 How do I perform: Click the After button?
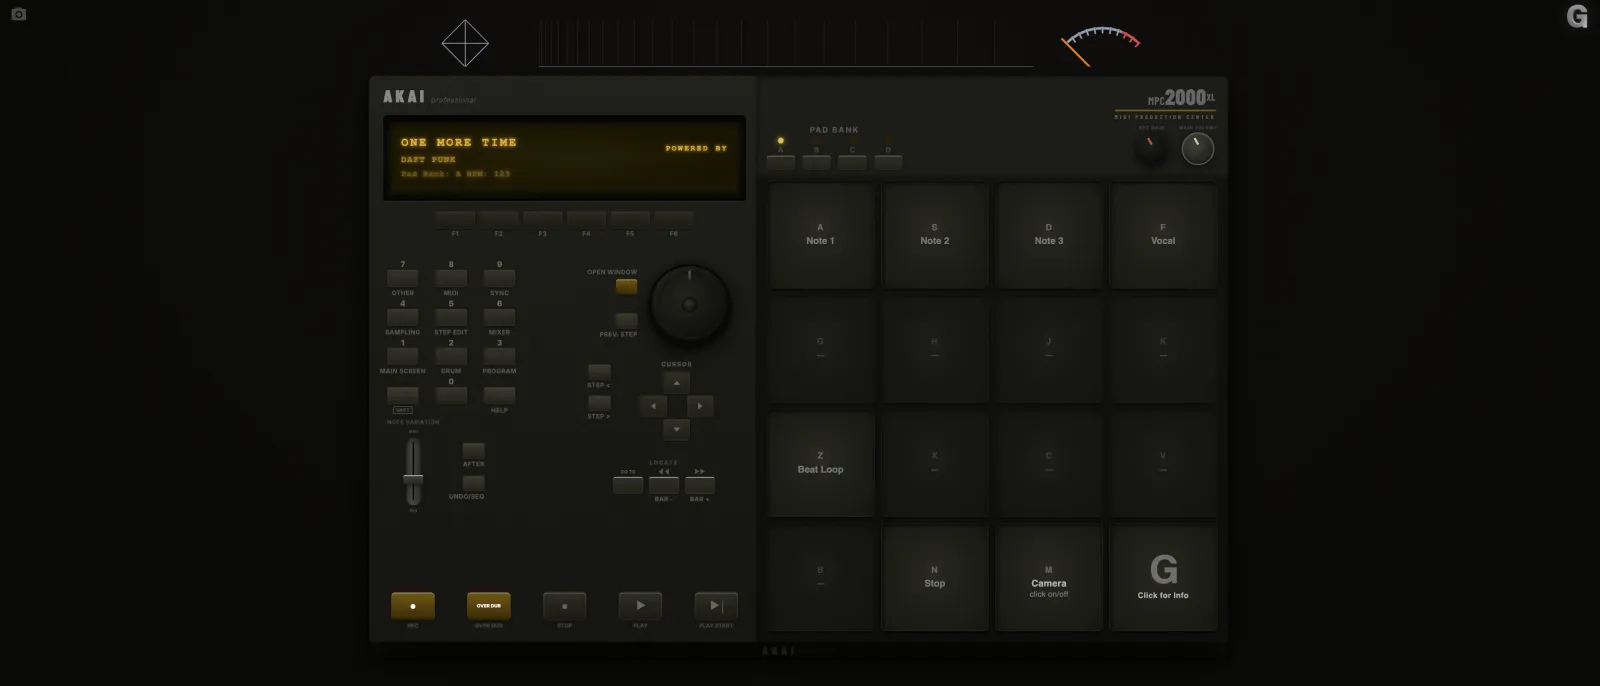pos(473,451)
